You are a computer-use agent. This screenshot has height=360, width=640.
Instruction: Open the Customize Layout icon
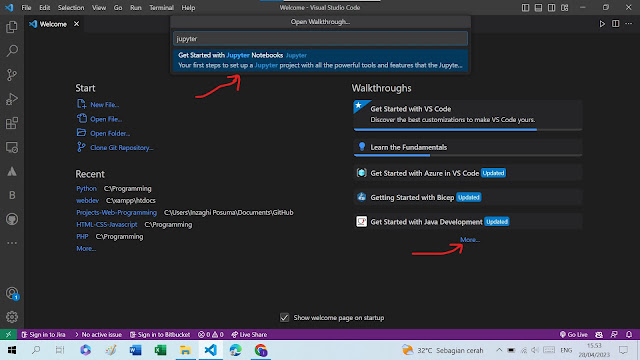(x=564, y=8)
